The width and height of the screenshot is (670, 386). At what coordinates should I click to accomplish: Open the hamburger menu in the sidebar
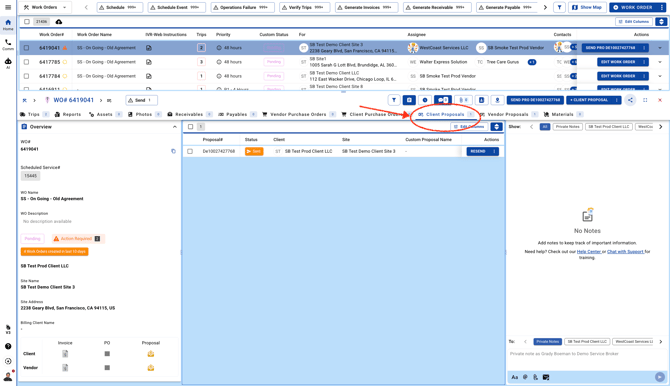coord(8,7)
